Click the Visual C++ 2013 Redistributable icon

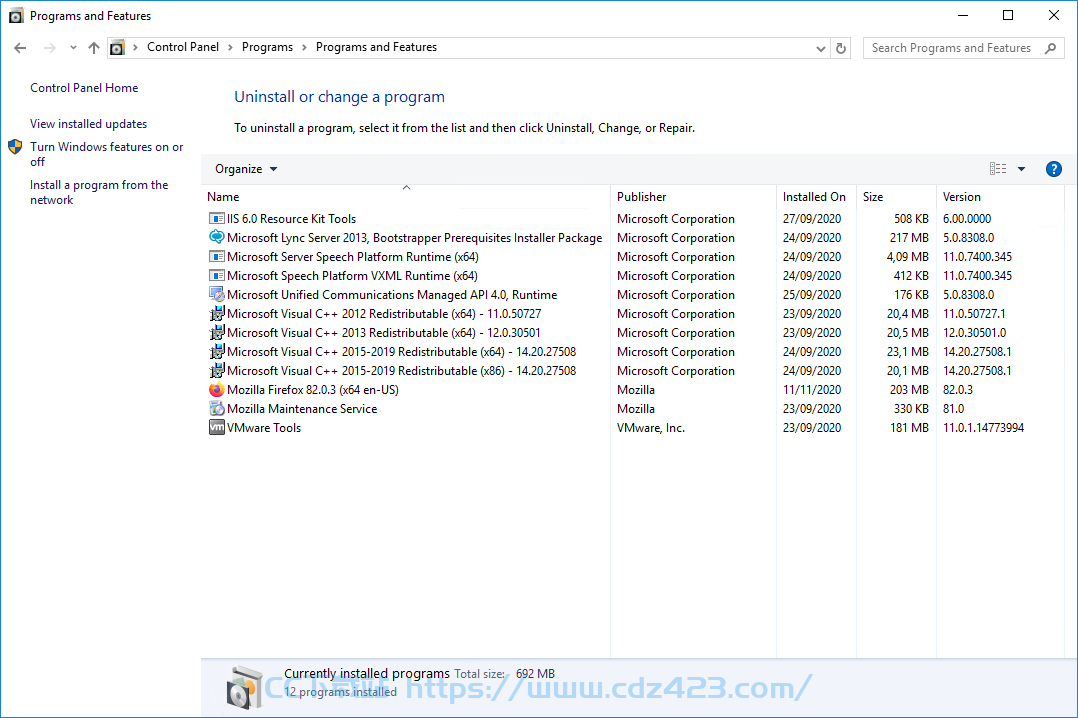(x=217, y=333)
